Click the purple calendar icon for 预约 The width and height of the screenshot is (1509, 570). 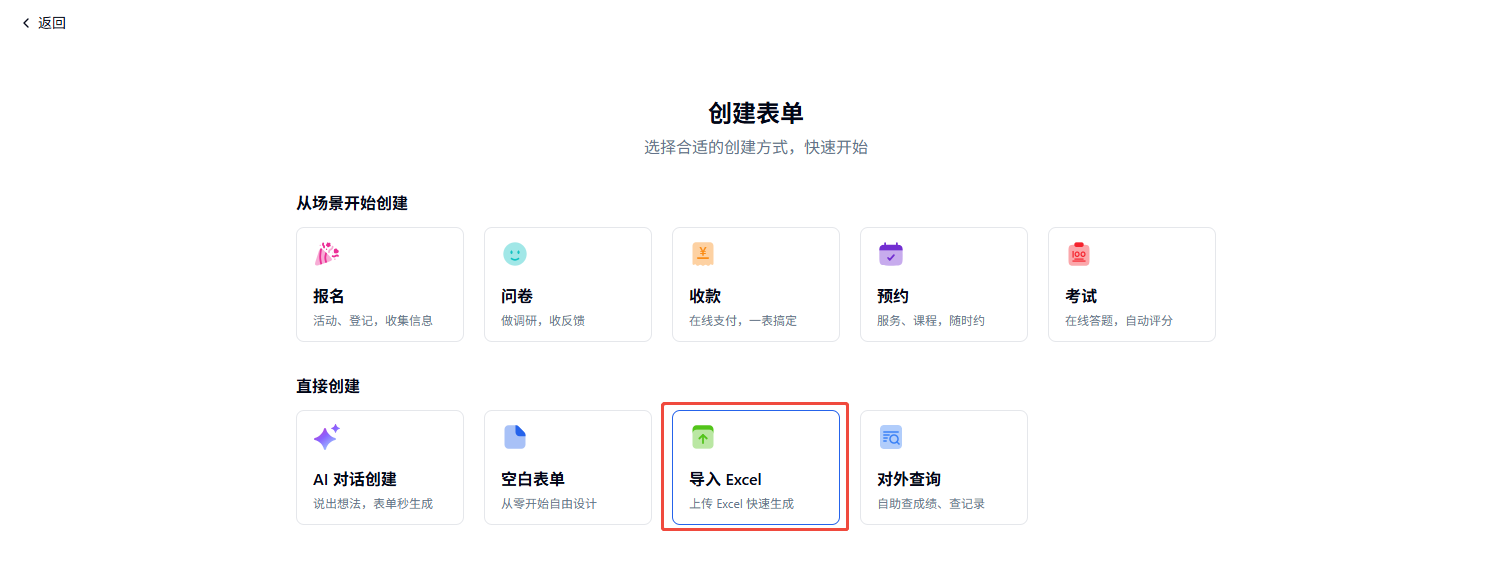[891, 254]
